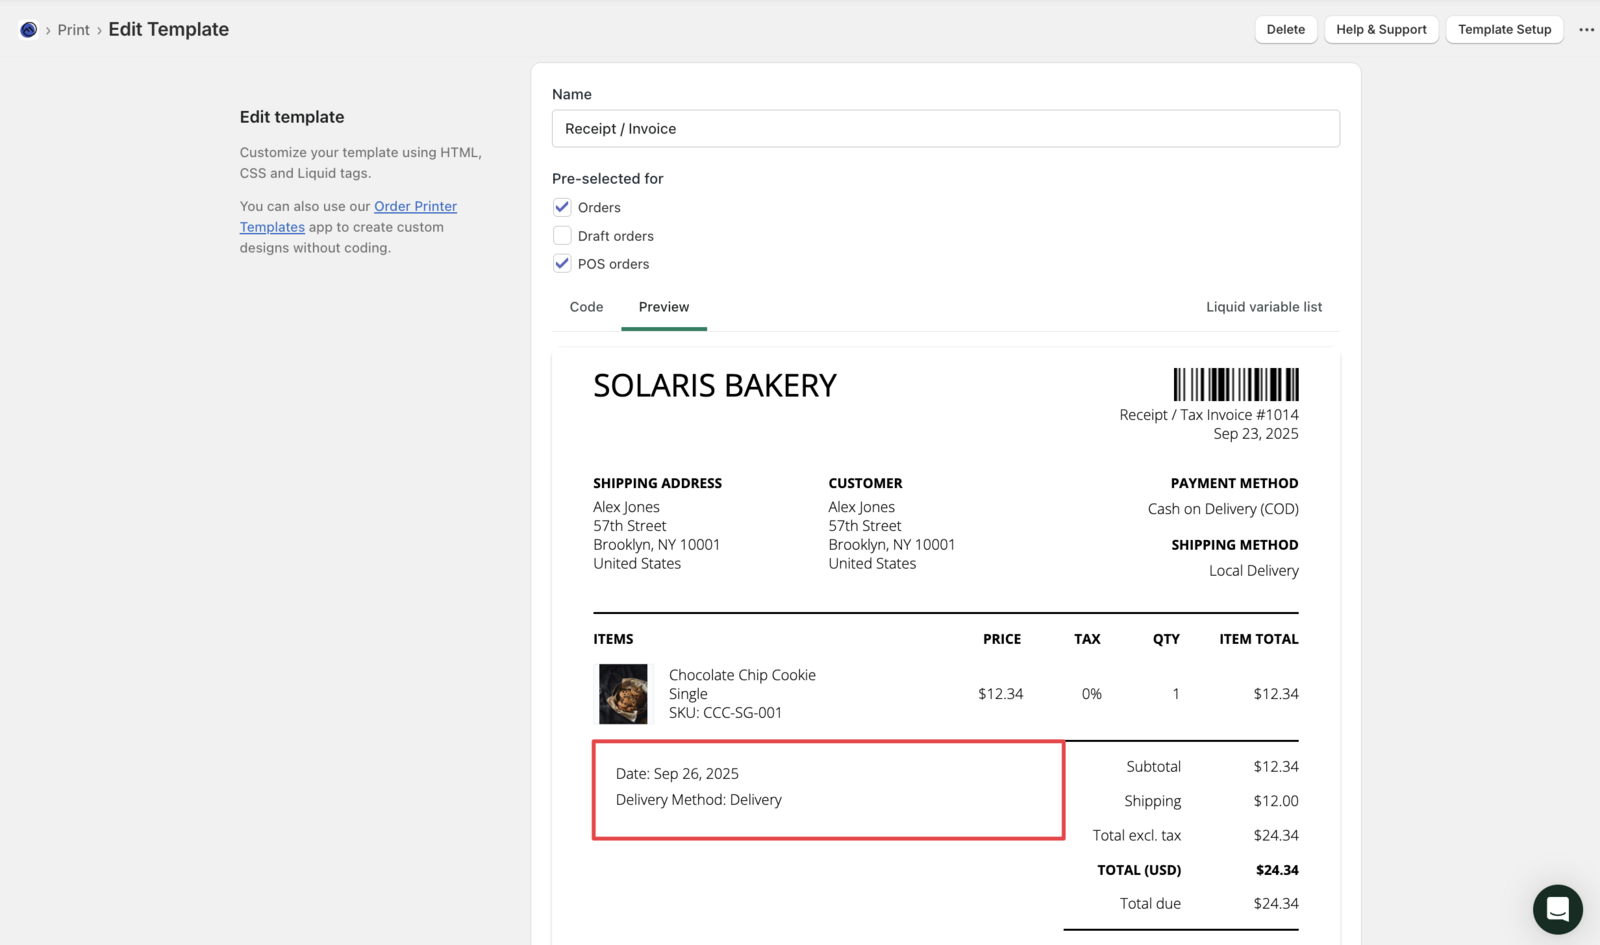
Task: Click the SHIPPING METHOD heading
Action: [1235, 545]
